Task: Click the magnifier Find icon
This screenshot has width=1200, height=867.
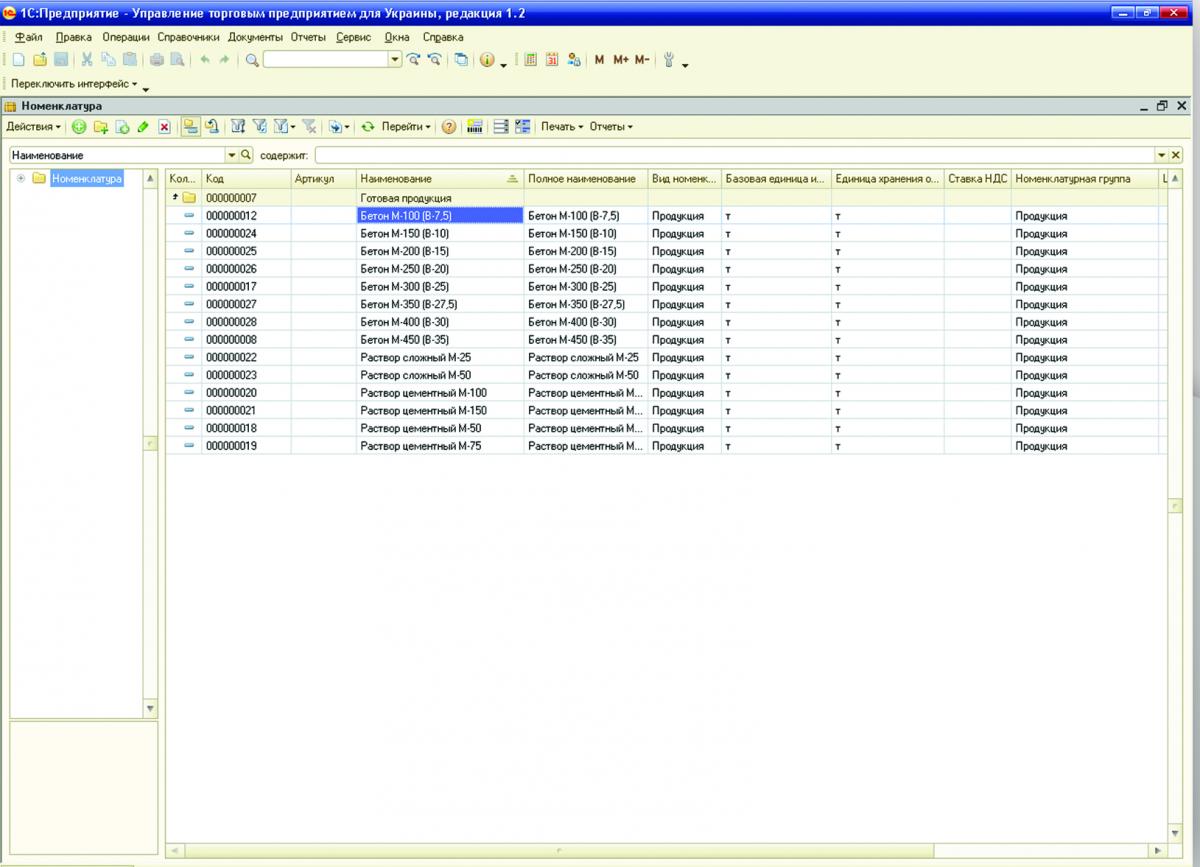Action: coord(252,60)
